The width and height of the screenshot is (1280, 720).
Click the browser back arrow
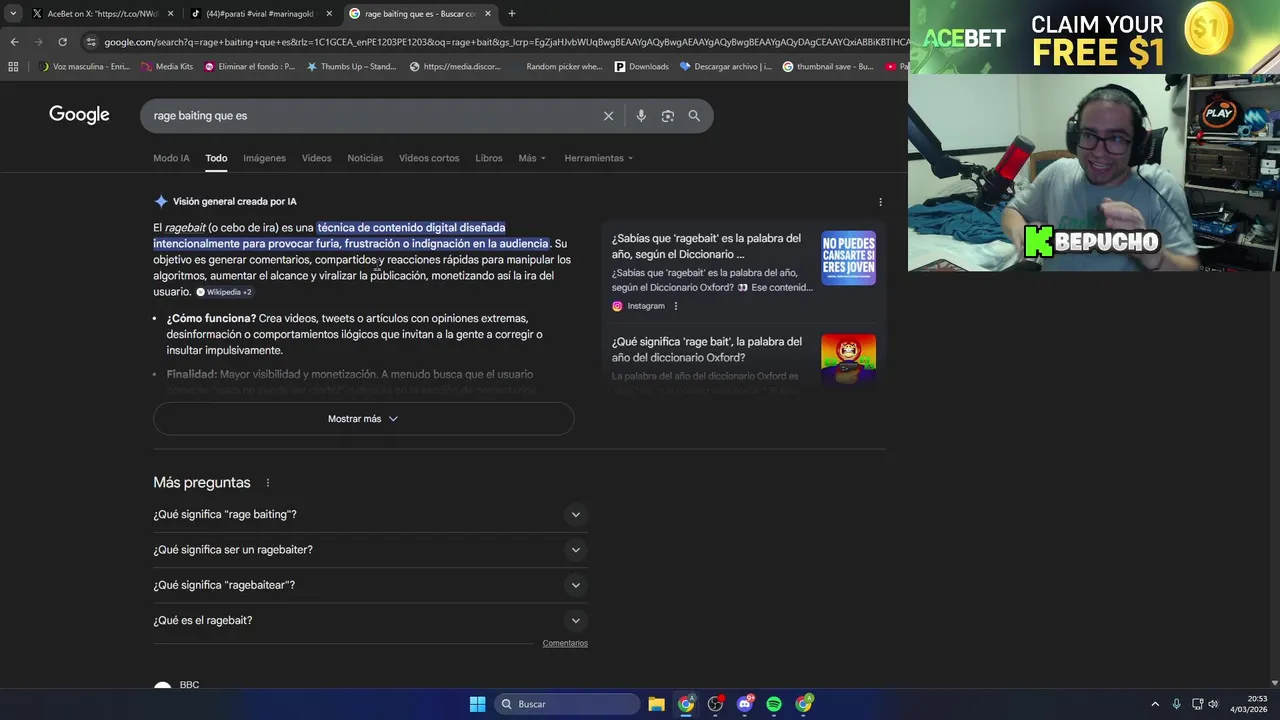pyautogui.click(x=14, y=42)
